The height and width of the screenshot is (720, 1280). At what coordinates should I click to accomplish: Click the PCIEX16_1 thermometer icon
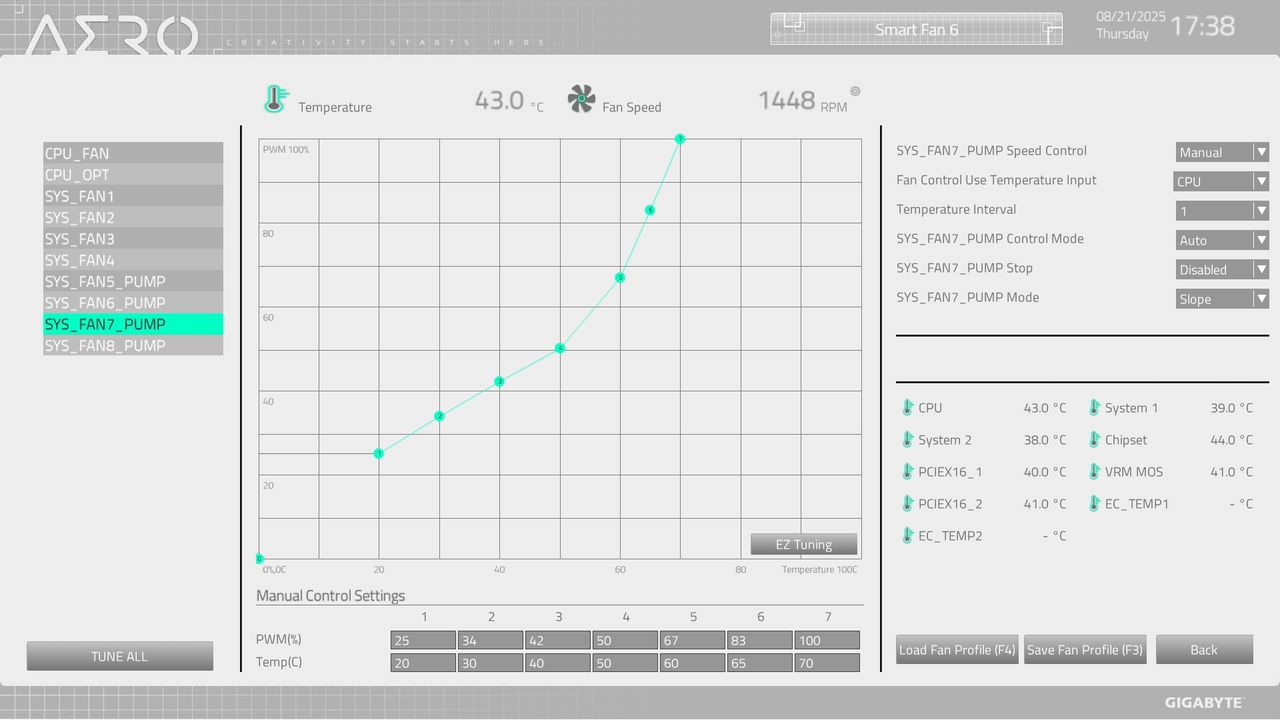pyautogui.click(x=908, y=472)
